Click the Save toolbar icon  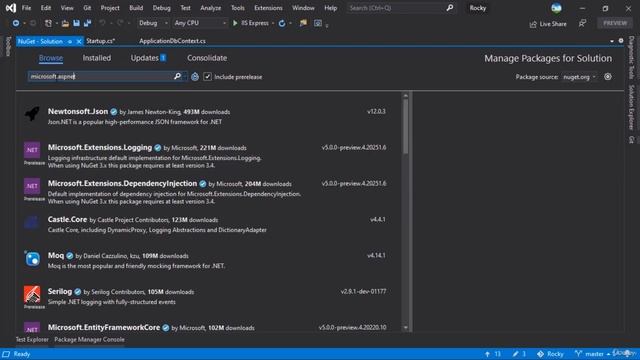pyautogui.click(x=76, y=23)
